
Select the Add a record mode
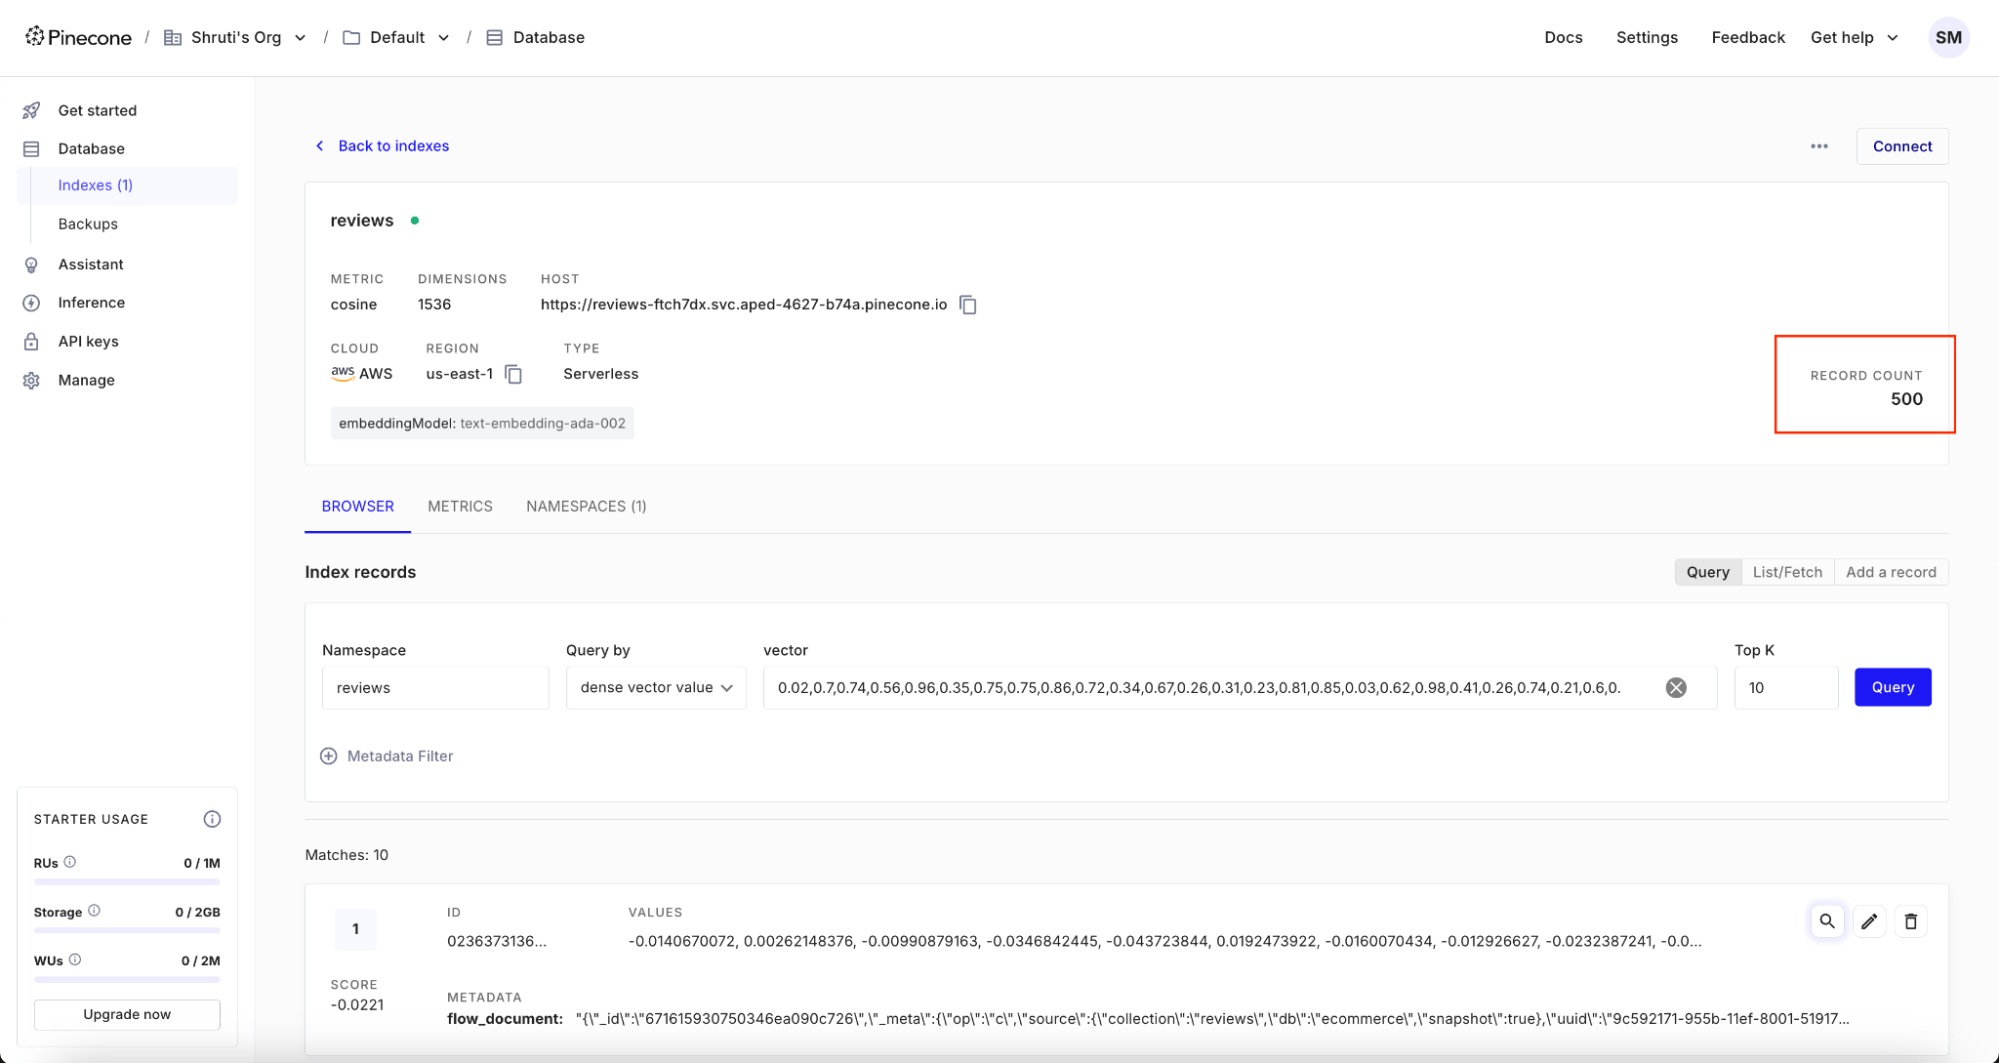click(1891, 572)
